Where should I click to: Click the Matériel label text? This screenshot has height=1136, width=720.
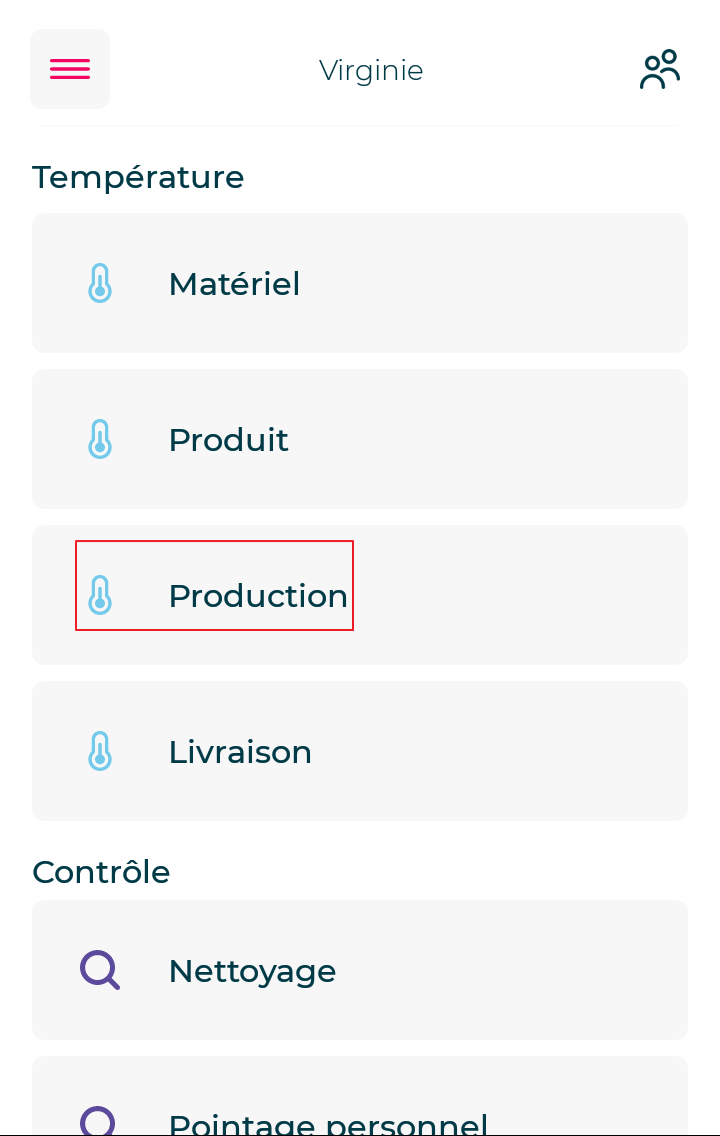coord(234,284)
